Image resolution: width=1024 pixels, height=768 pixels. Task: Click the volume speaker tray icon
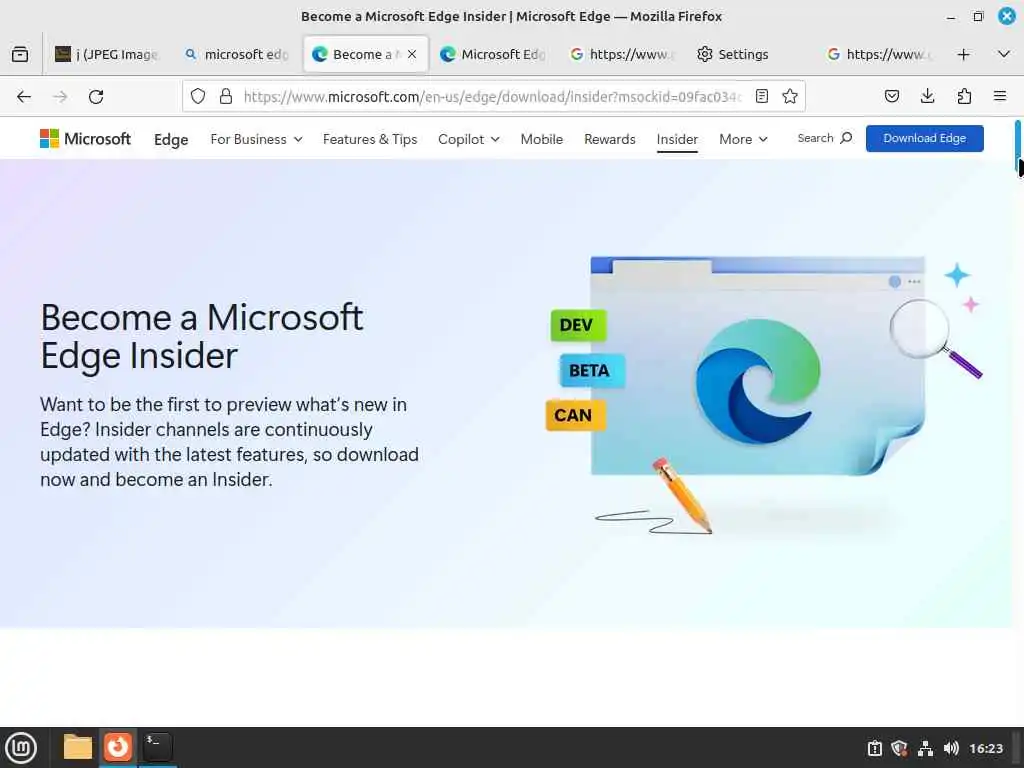point(952,748)
